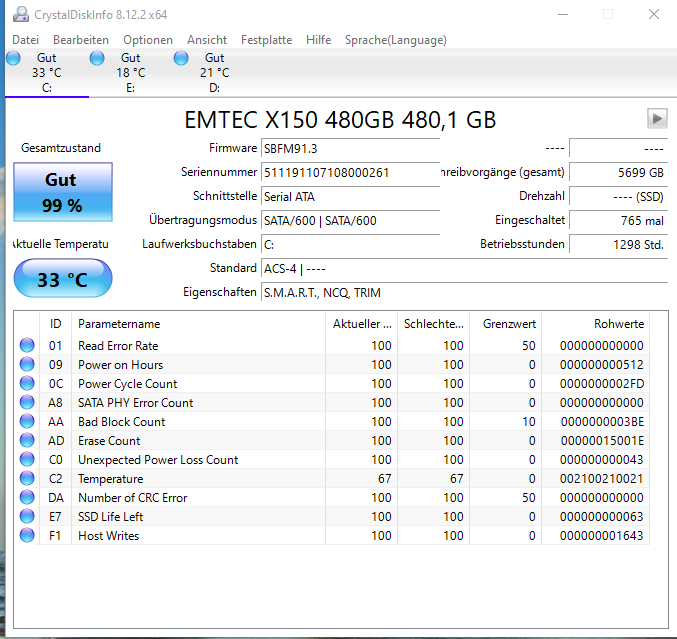Click the CrystalDiskInfo app icon in title bar
The height and width of the screenshot is (639, 677).
(20, 14)
